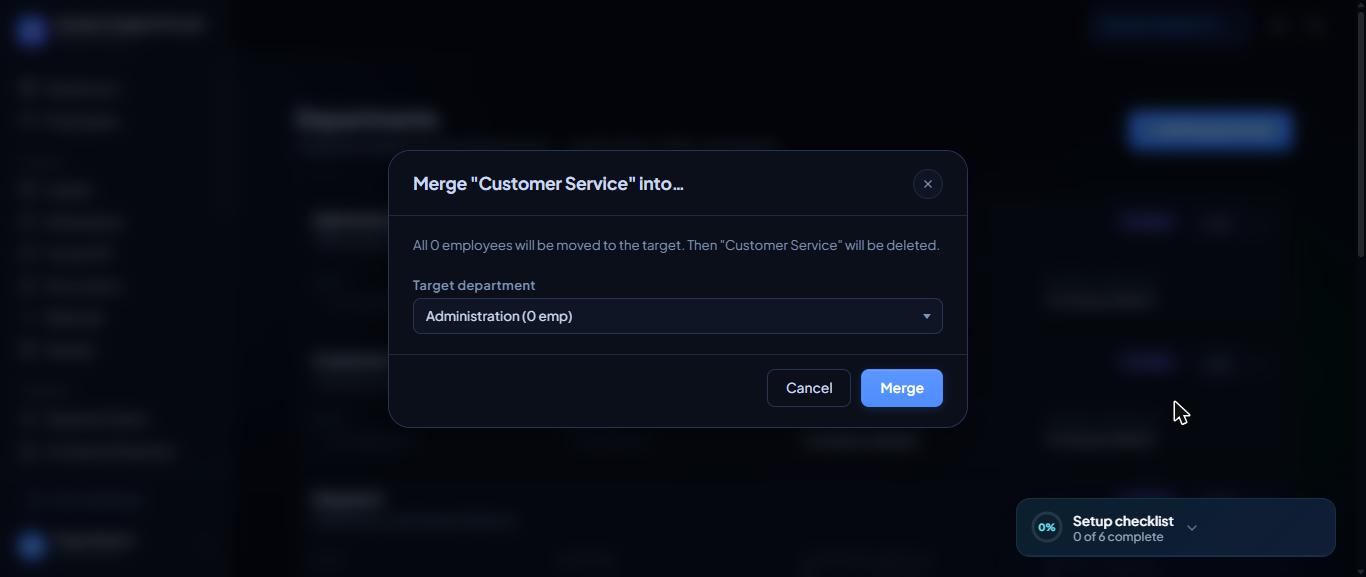The image size is (1366, 577).
Task: Click the Cancel button
Action: coord(809,388)
